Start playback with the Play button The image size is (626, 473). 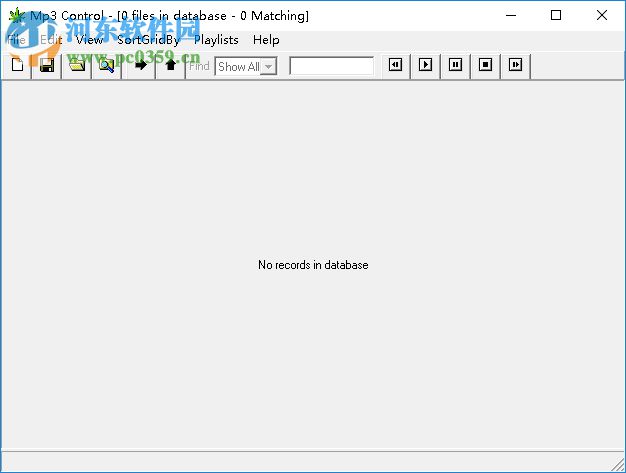point(425,65)
